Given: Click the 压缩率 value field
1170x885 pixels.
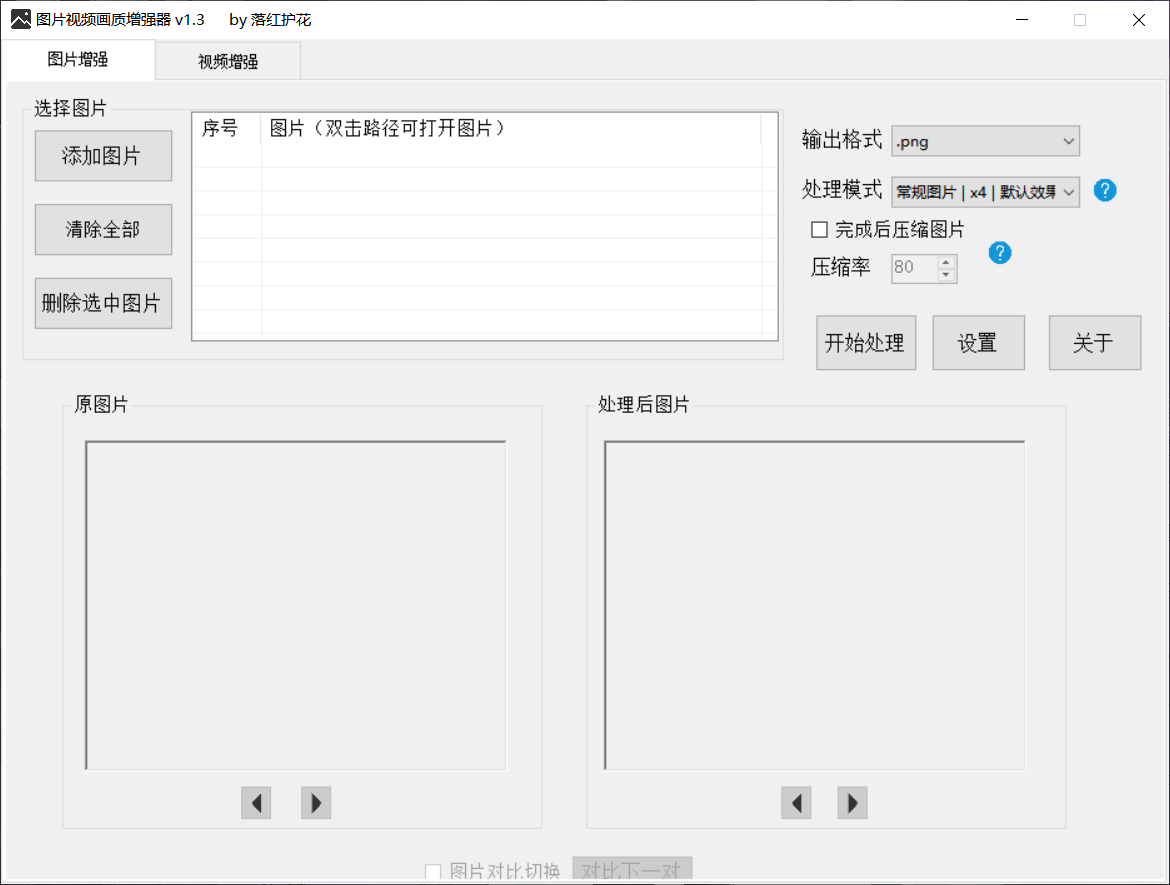Looking at the screenshot, I should click(x=912, y=268).
